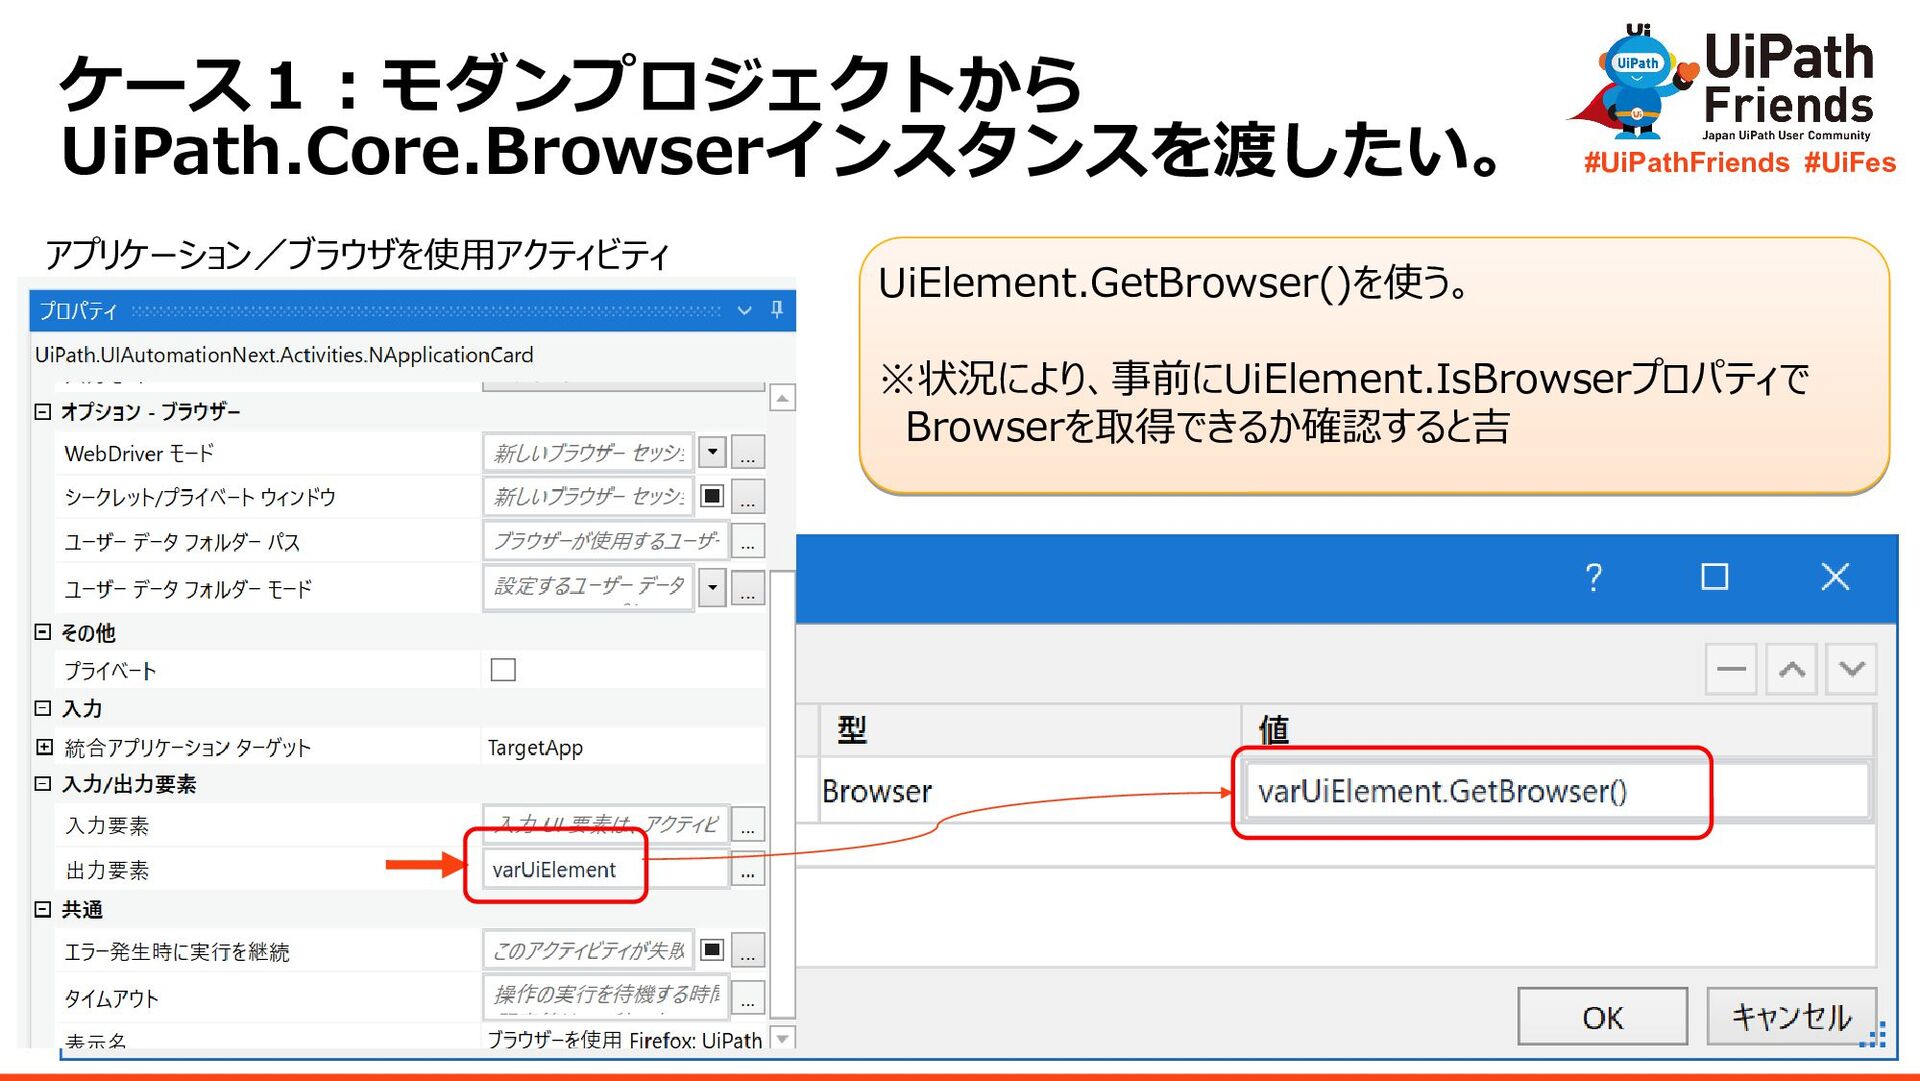Open ellipsis editor for 入力要素

pyautogui.click(x=748, y=825)
